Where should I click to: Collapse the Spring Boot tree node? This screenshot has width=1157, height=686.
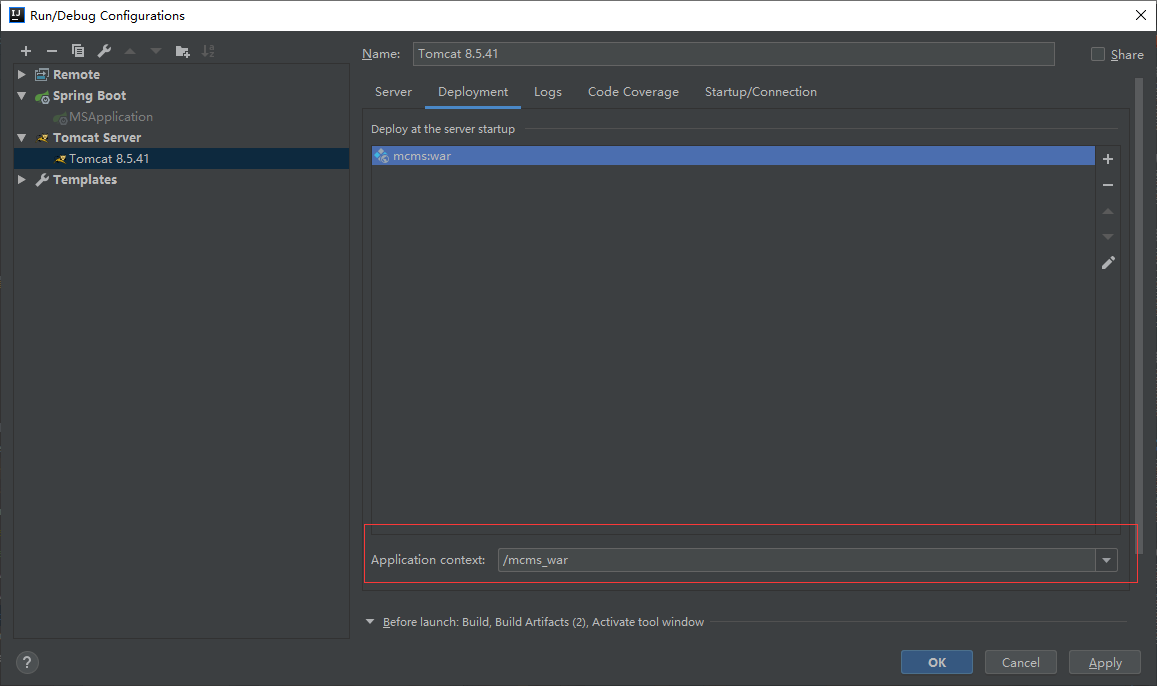[21, 96]
